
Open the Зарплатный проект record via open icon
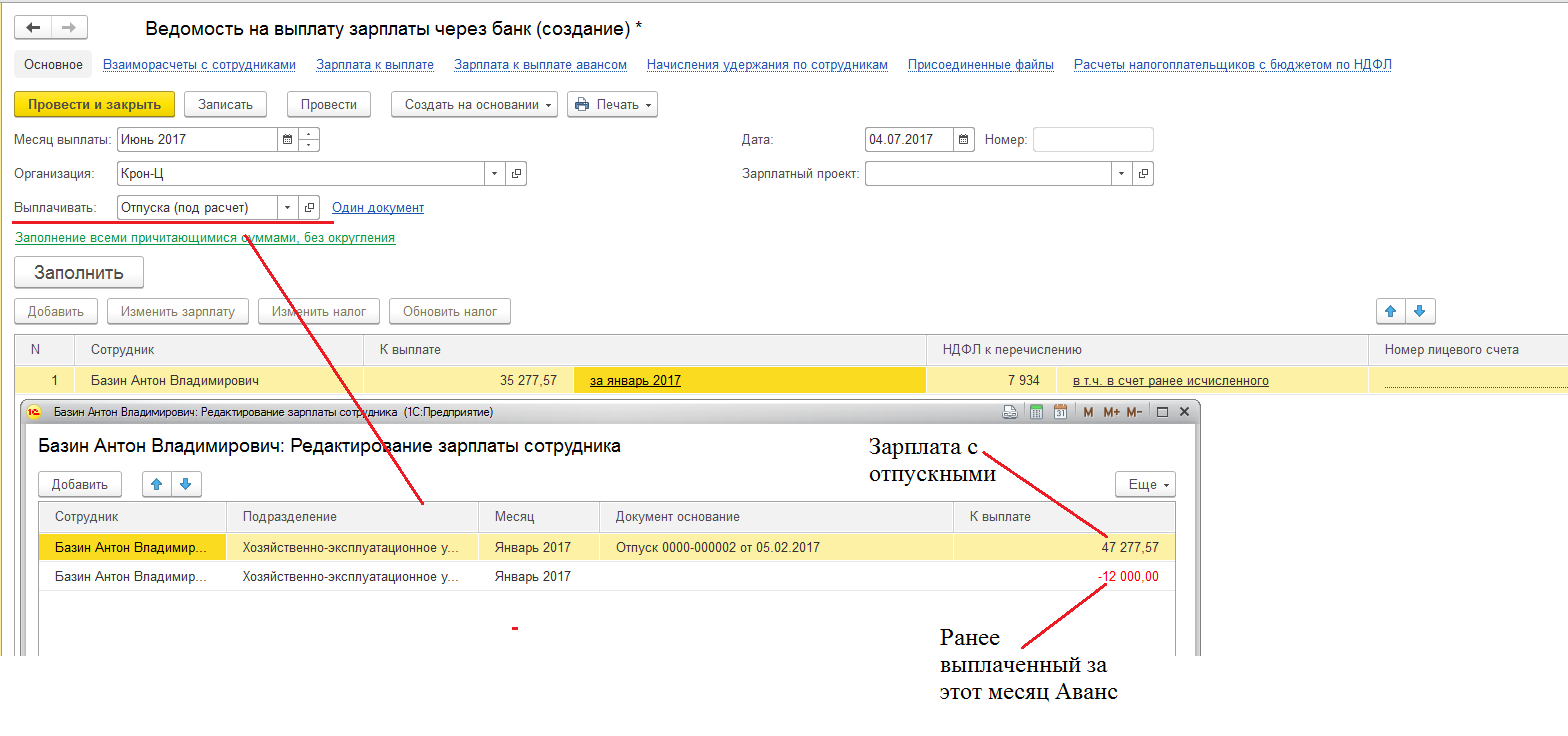[x=1144, y=174]
